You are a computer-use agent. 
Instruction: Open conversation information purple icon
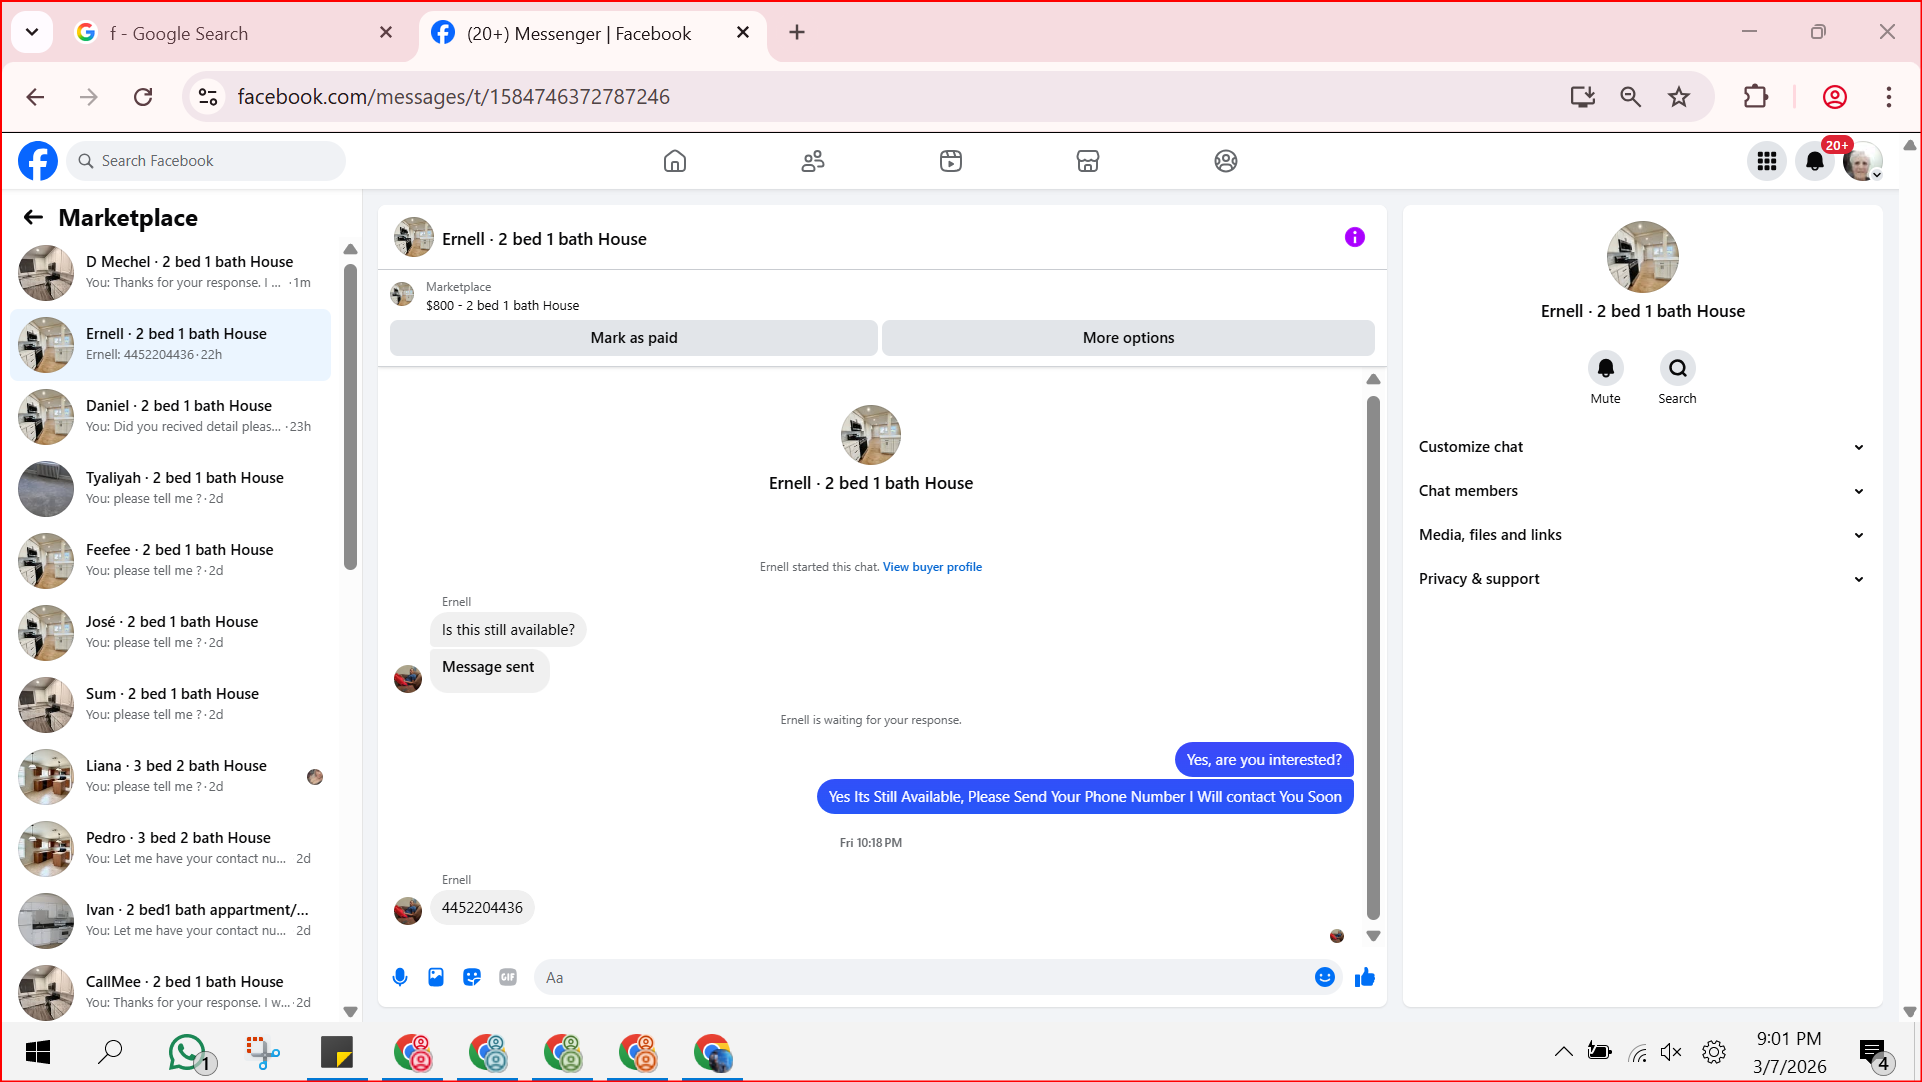pos(1355,237)
